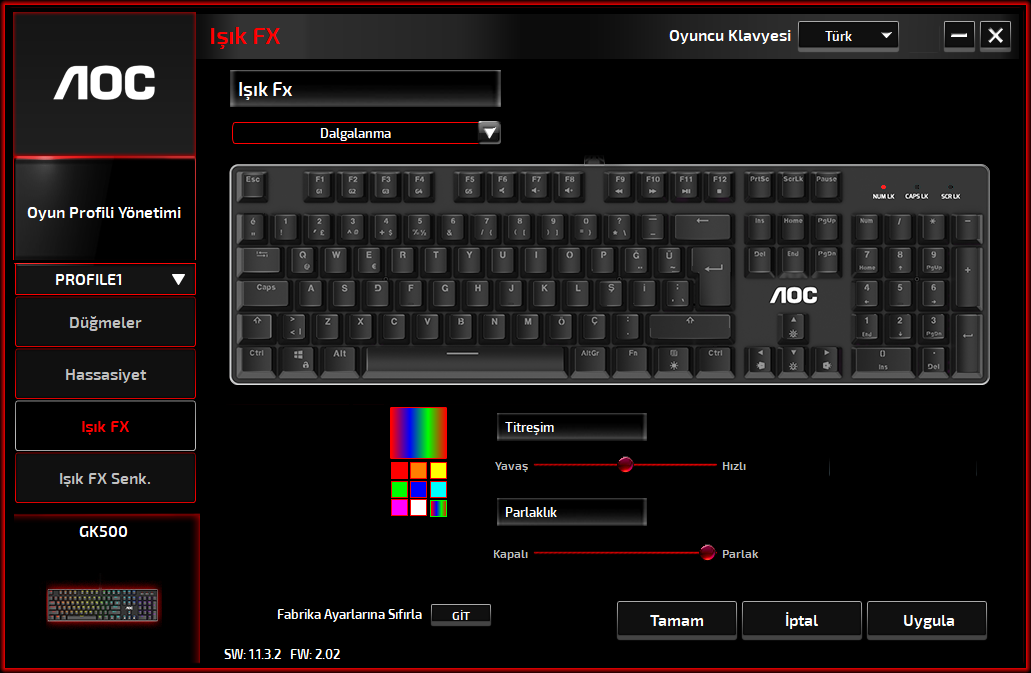Image resolution: width=1031 pixels, height=673 pixels.
Task: Click the GK500 keyboard thumbnail
Action: (x=103, y=605)
